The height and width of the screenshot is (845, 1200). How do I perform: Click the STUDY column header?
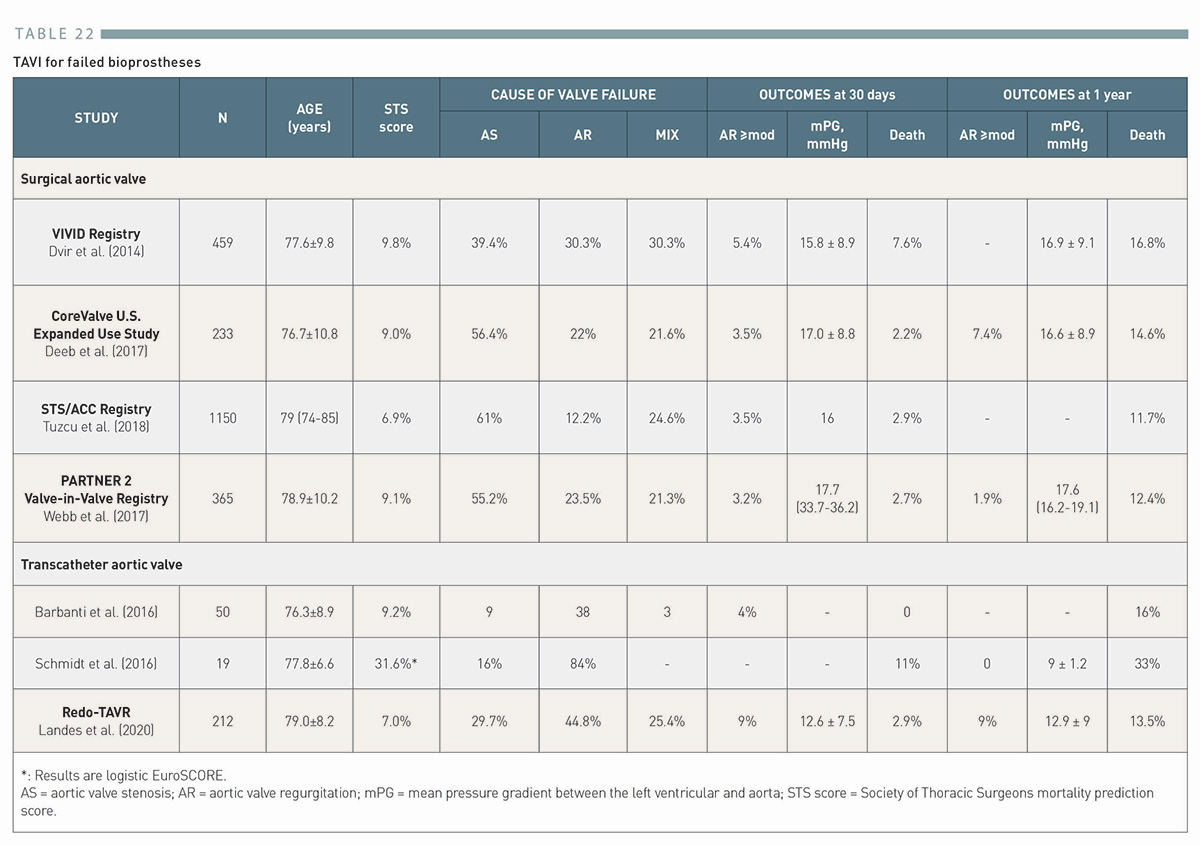coord(96,118)
